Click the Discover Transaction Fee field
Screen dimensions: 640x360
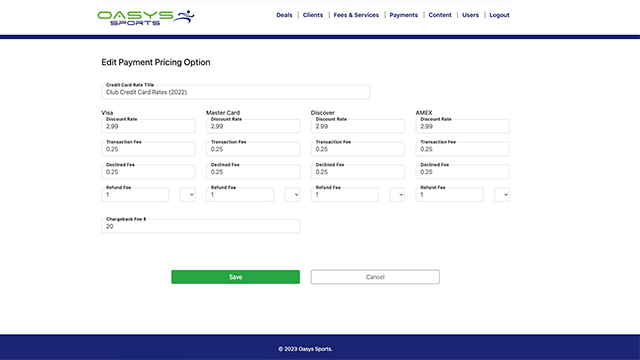[358, 149]
